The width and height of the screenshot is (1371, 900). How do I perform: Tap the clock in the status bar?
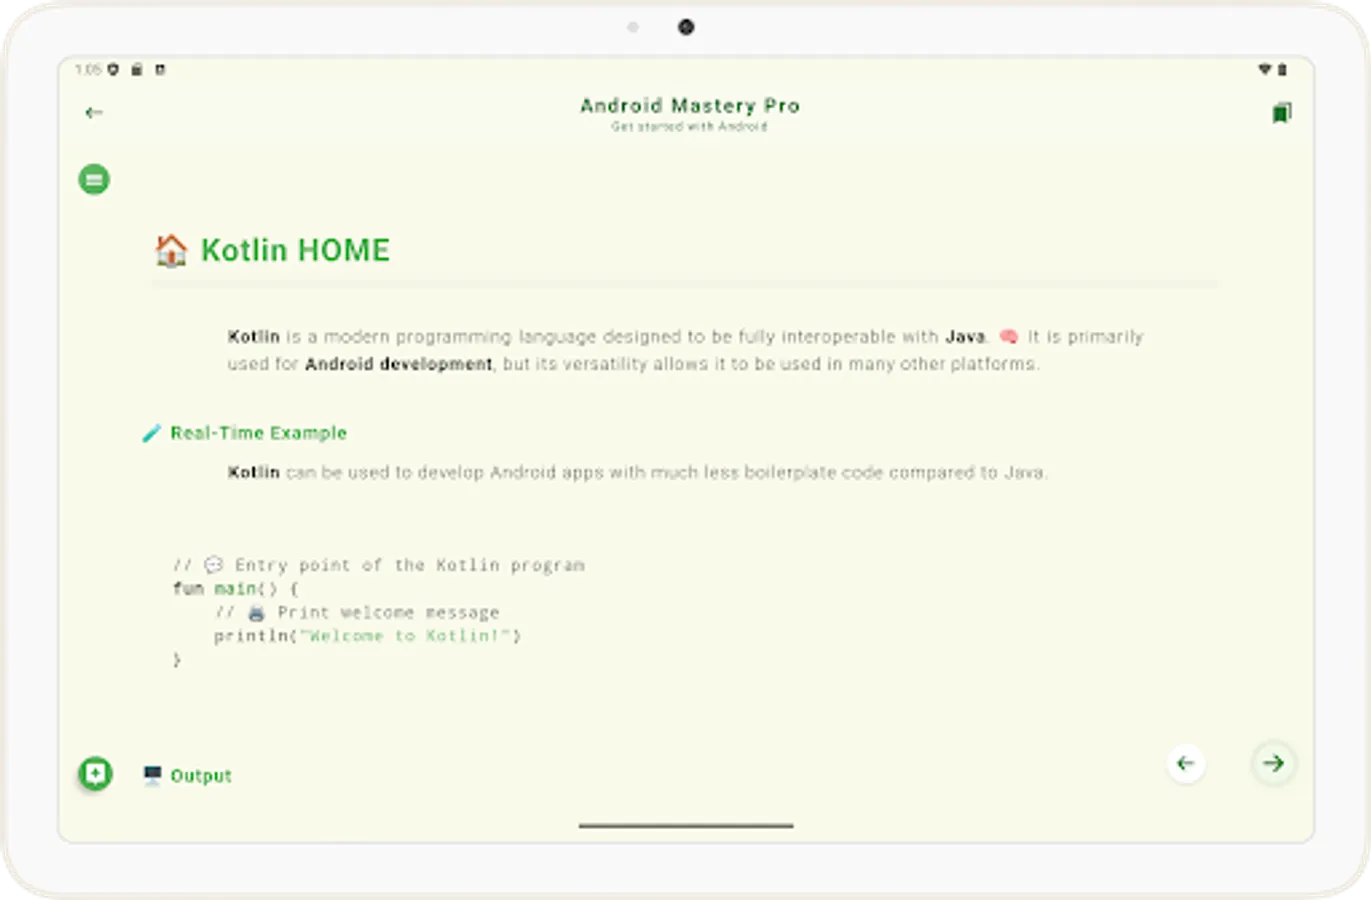tap(86, 70)
